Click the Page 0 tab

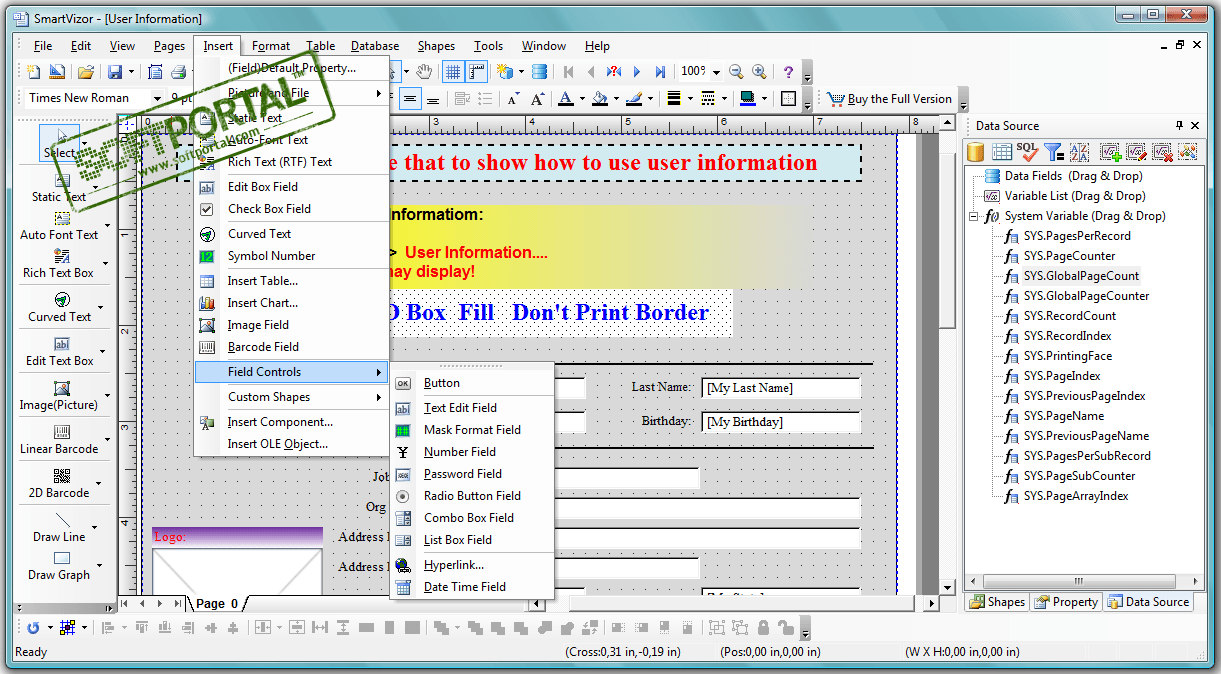217,603
